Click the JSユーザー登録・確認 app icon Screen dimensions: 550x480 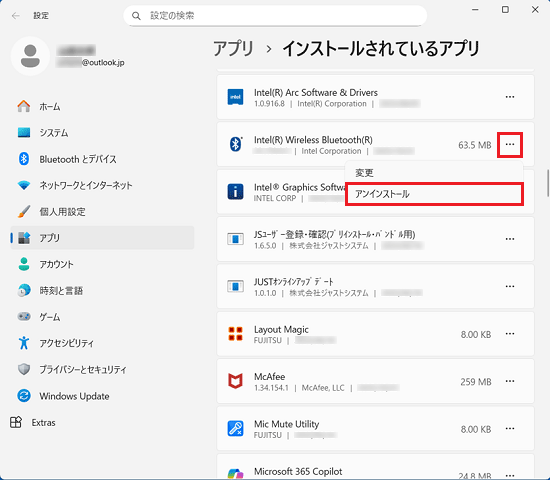[x=235, y=239]
